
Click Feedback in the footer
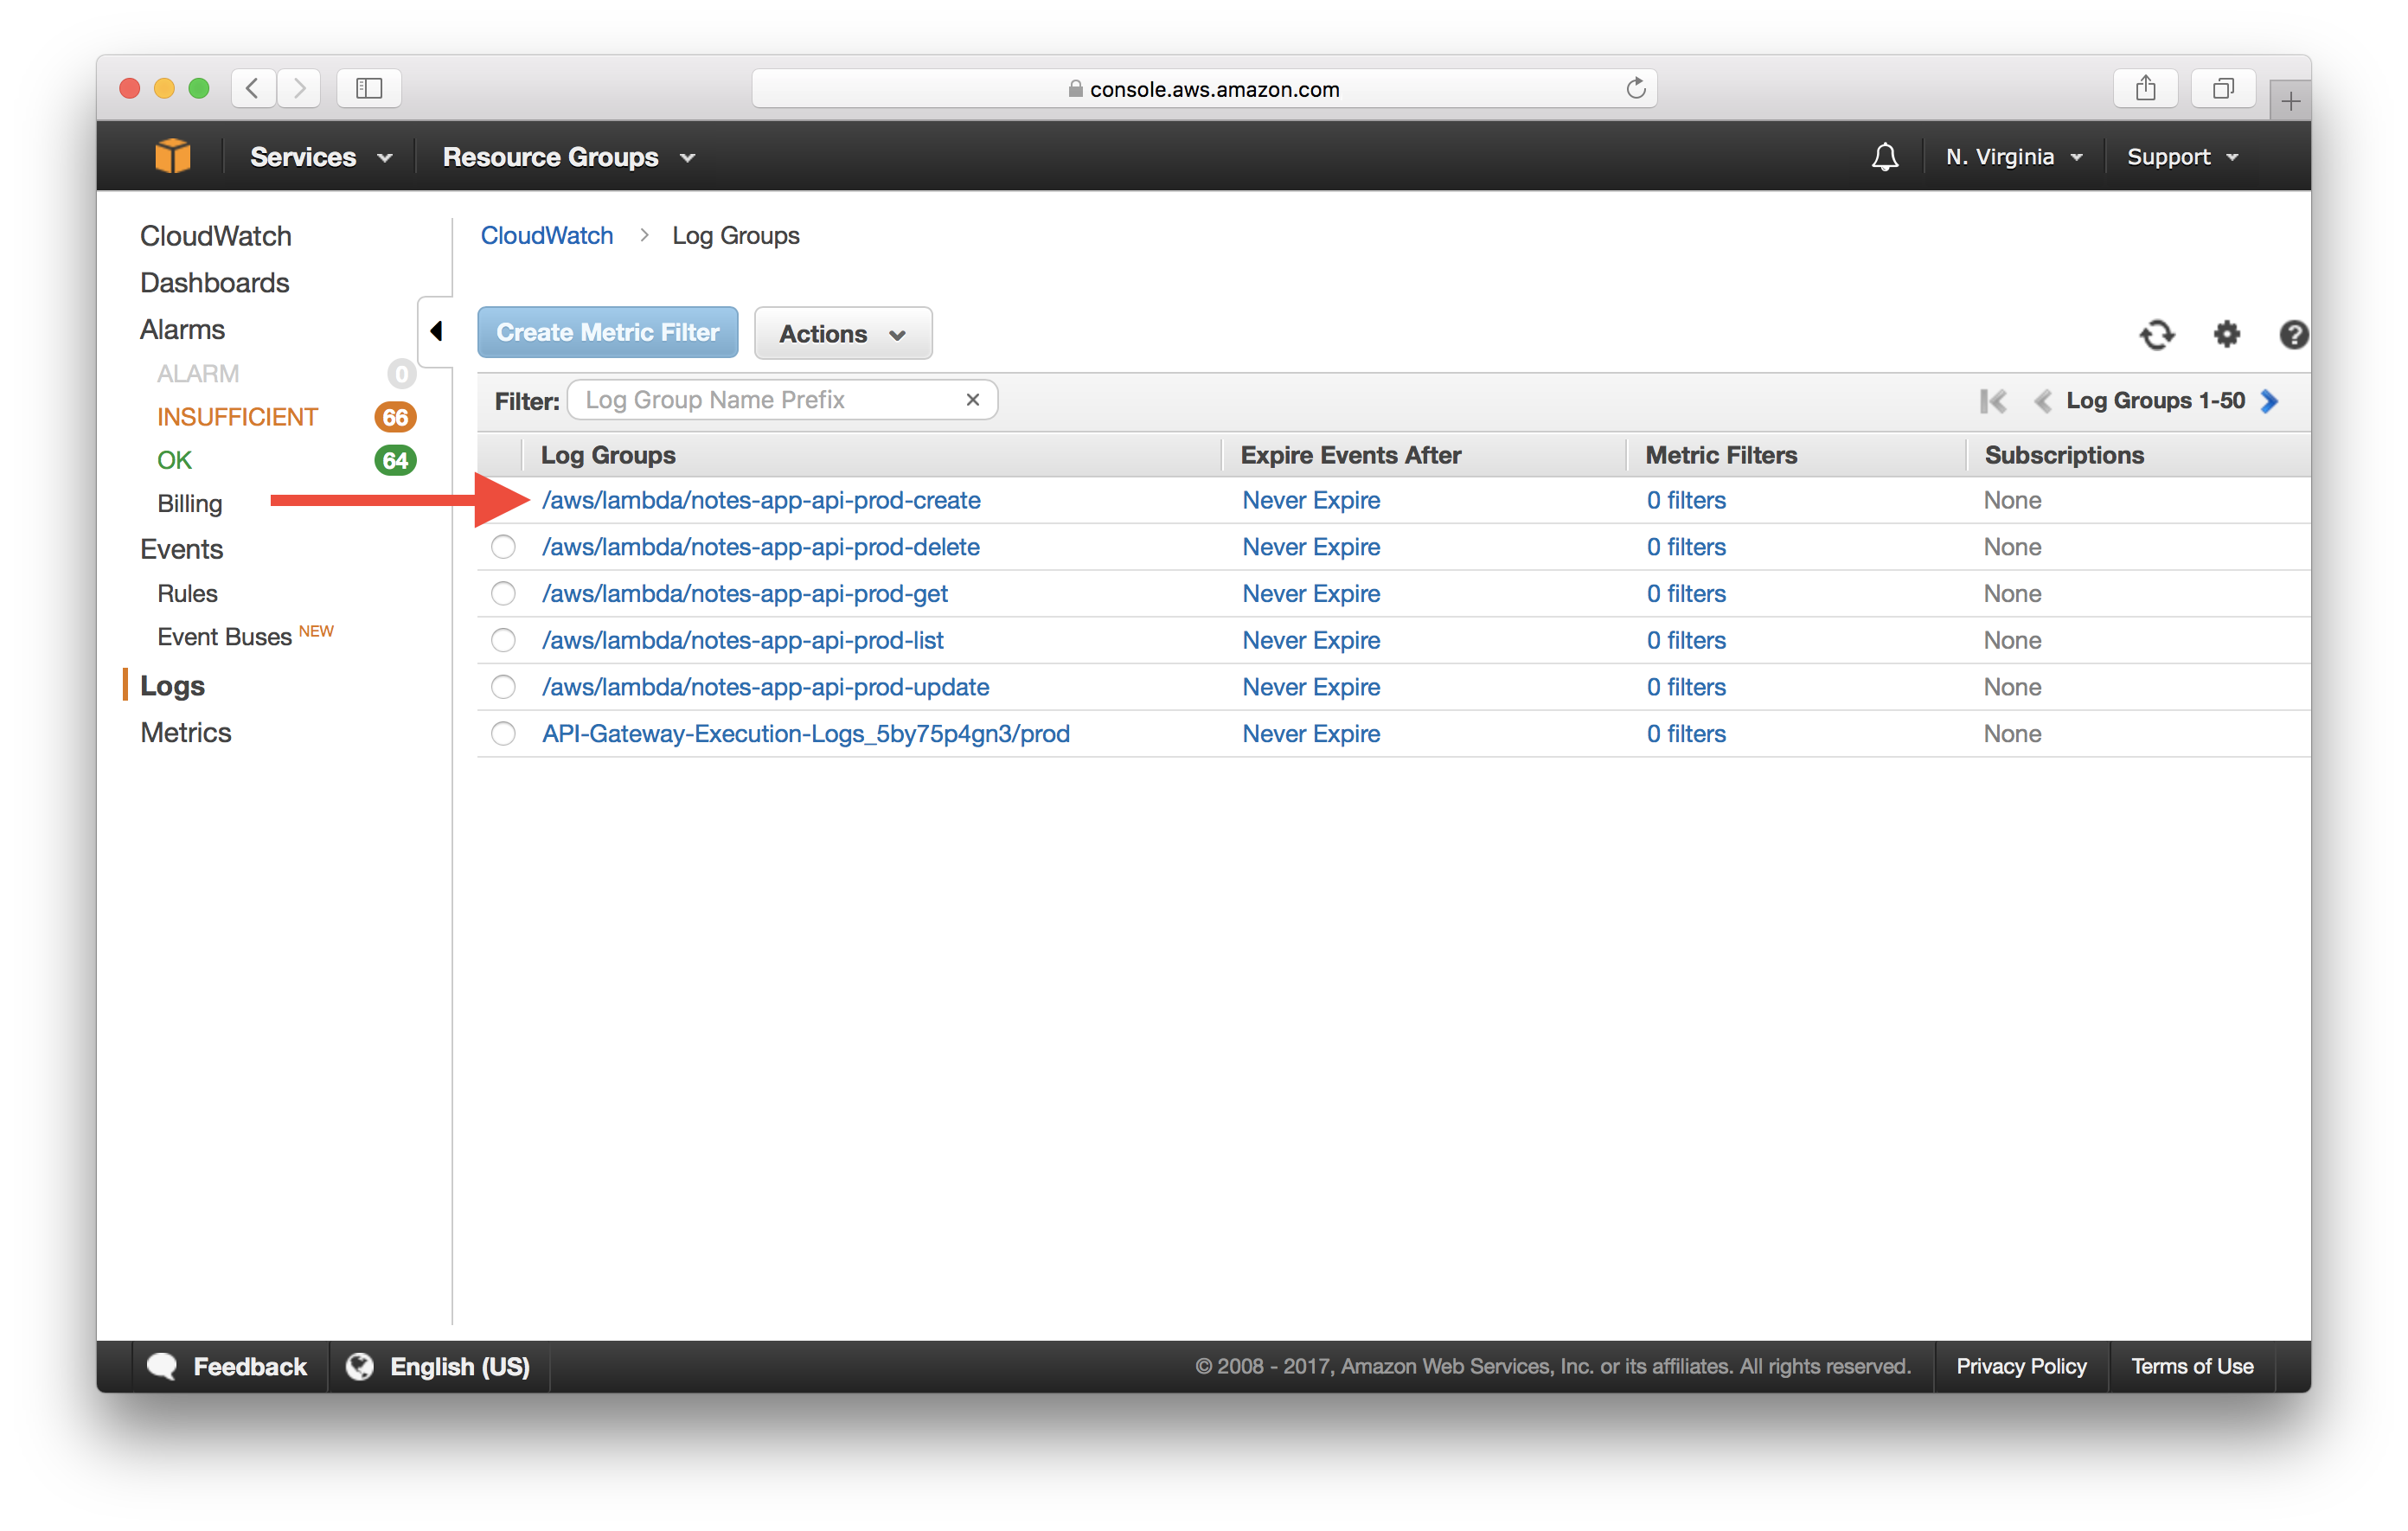tap(227, 1367)
